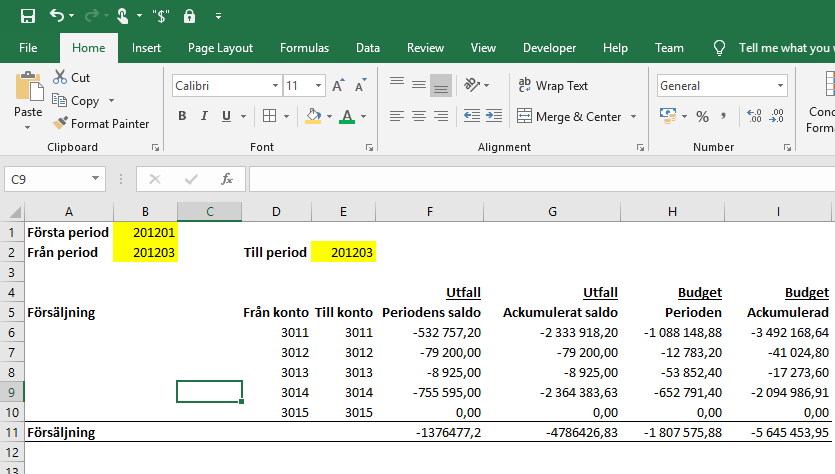The image size is (835, 474).
Task: Toggle Bottom Align vertical alignment
Action: pyautogui.click(x=441, y=86)
